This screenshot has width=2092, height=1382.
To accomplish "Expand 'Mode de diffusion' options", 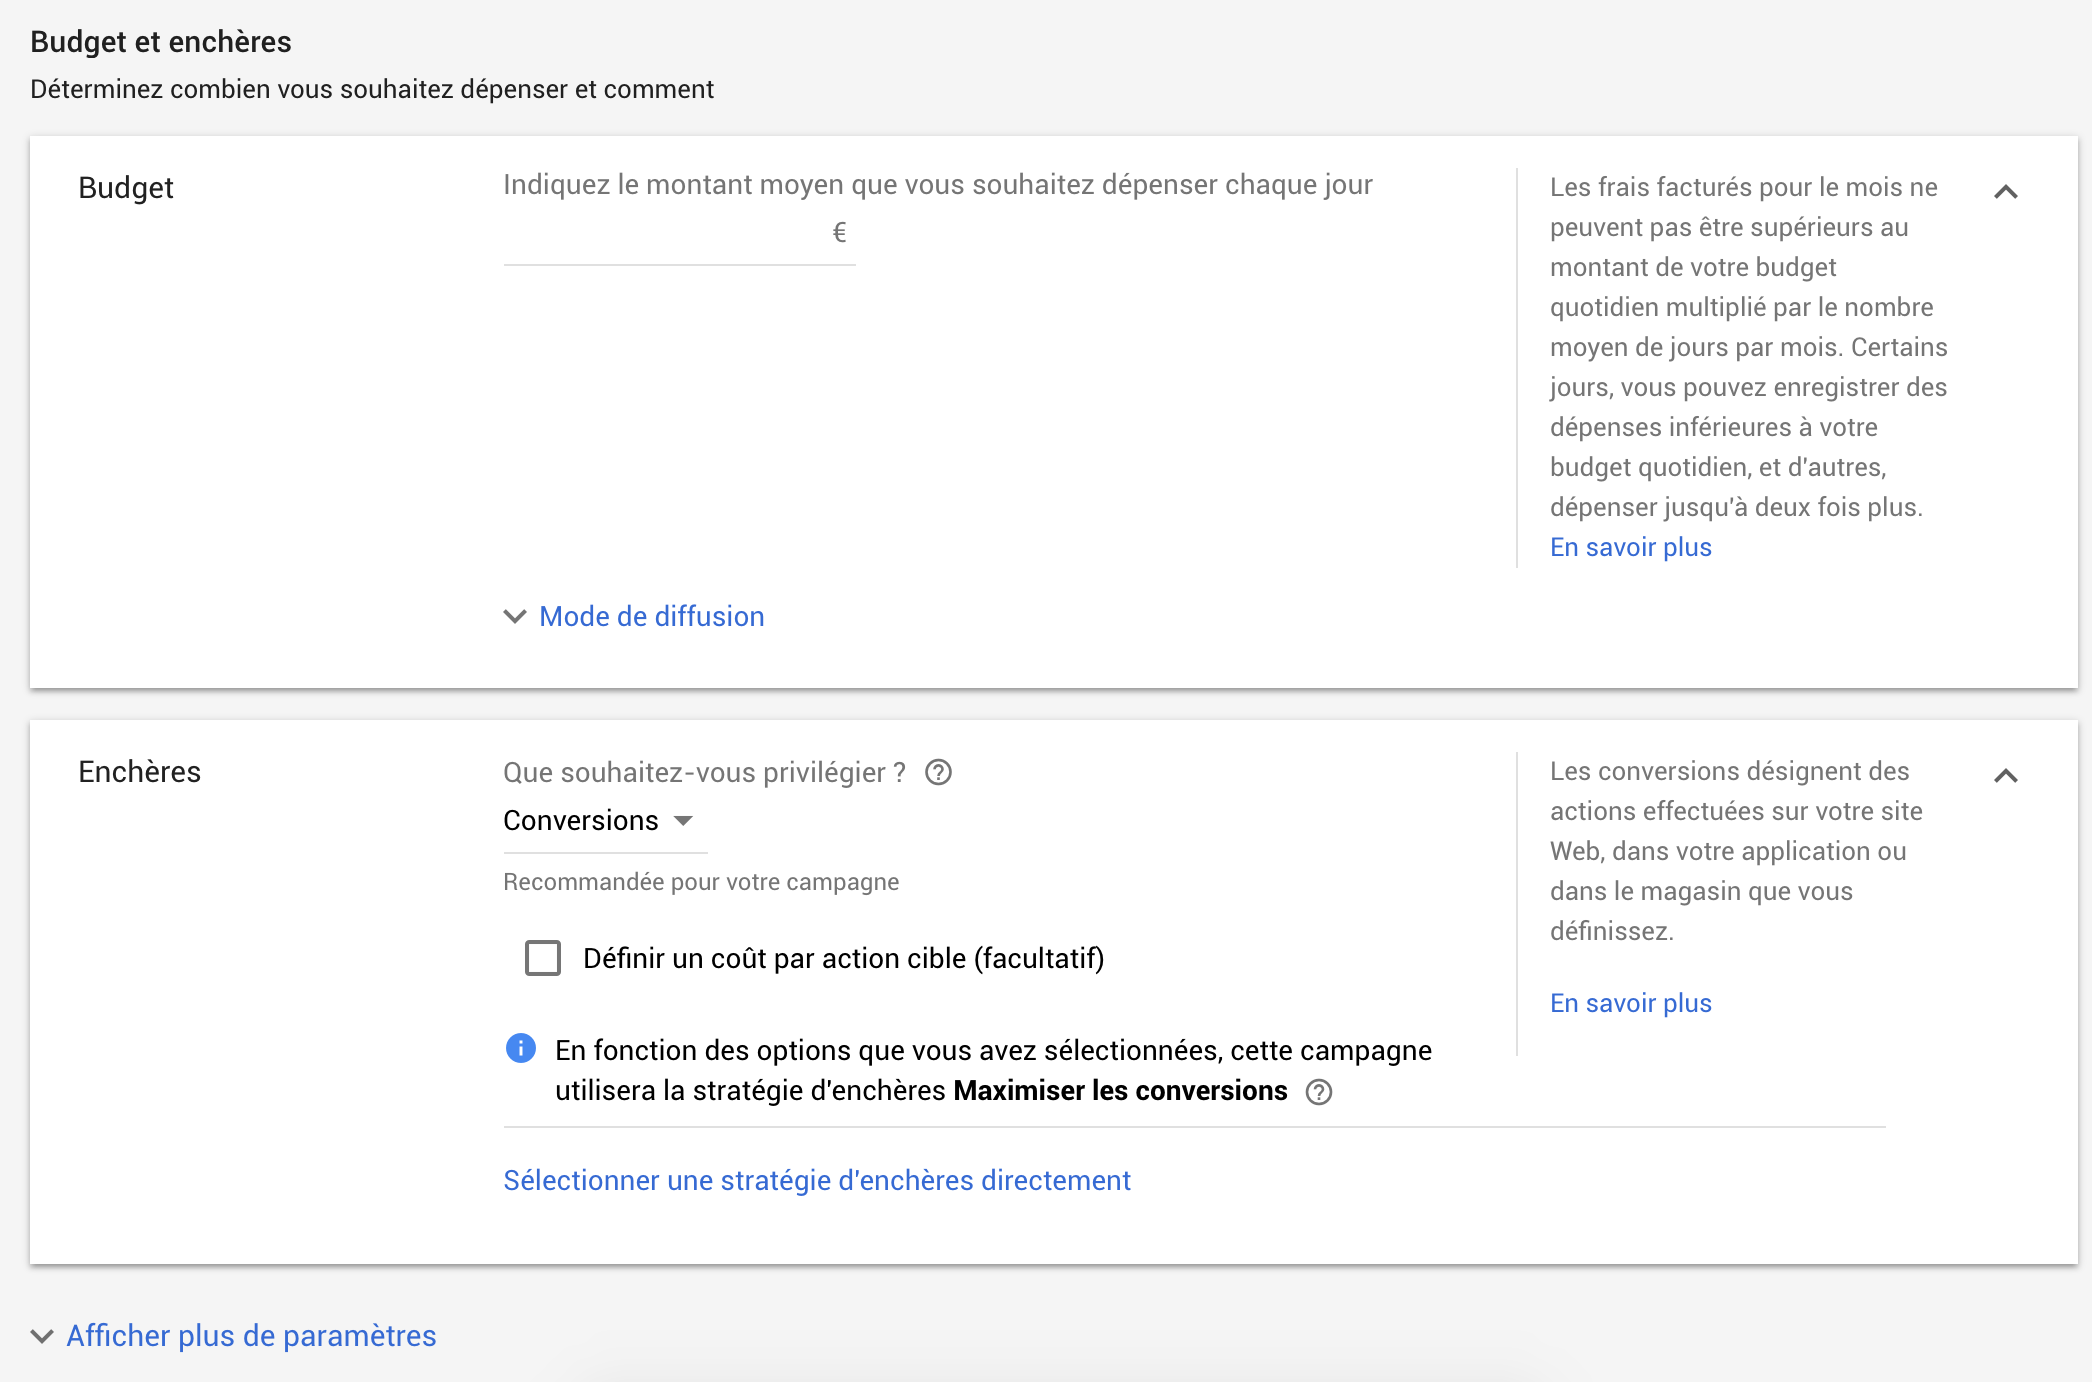I will tap(651, 616).
